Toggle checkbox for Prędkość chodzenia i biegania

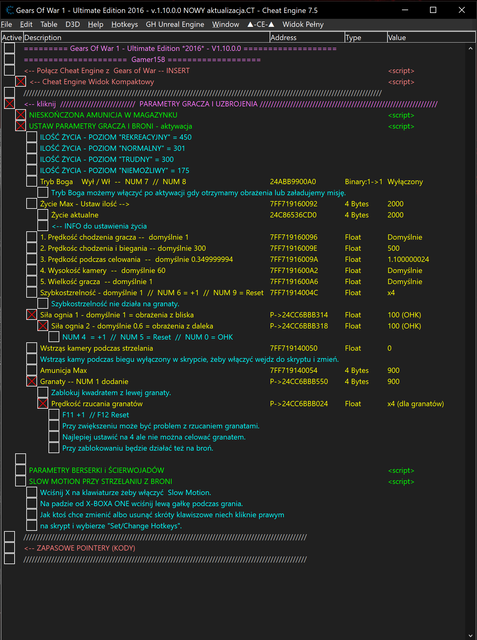[31, 248]
